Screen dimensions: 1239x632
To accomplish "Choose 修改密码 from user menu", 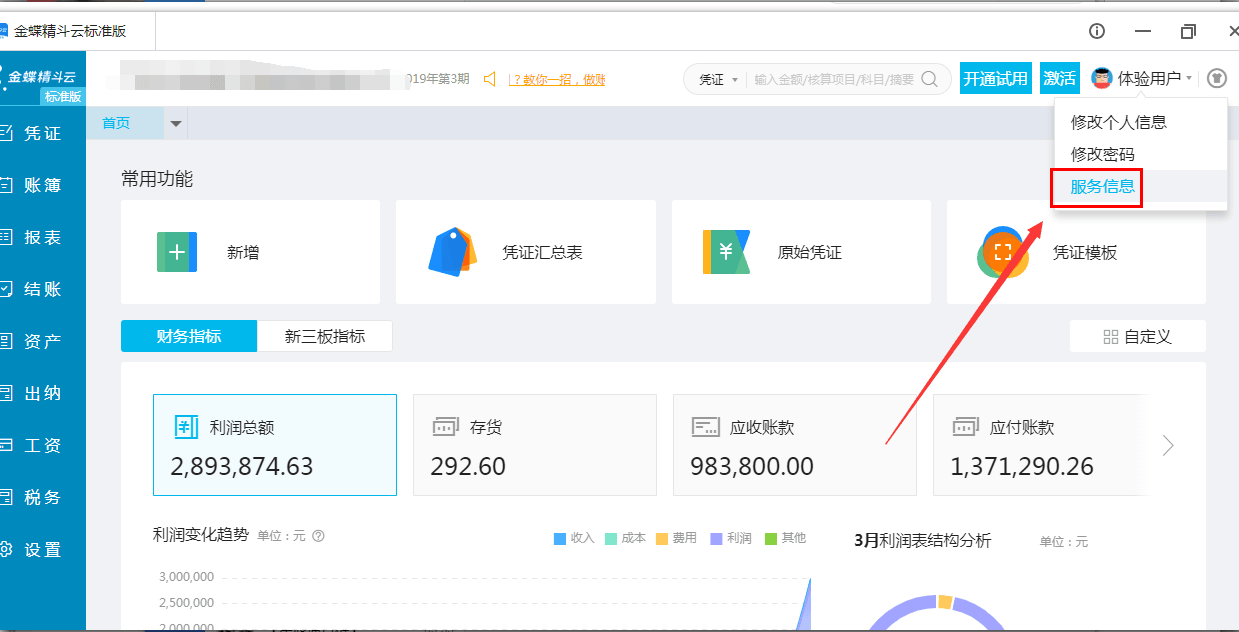I will click(1140, 154).
